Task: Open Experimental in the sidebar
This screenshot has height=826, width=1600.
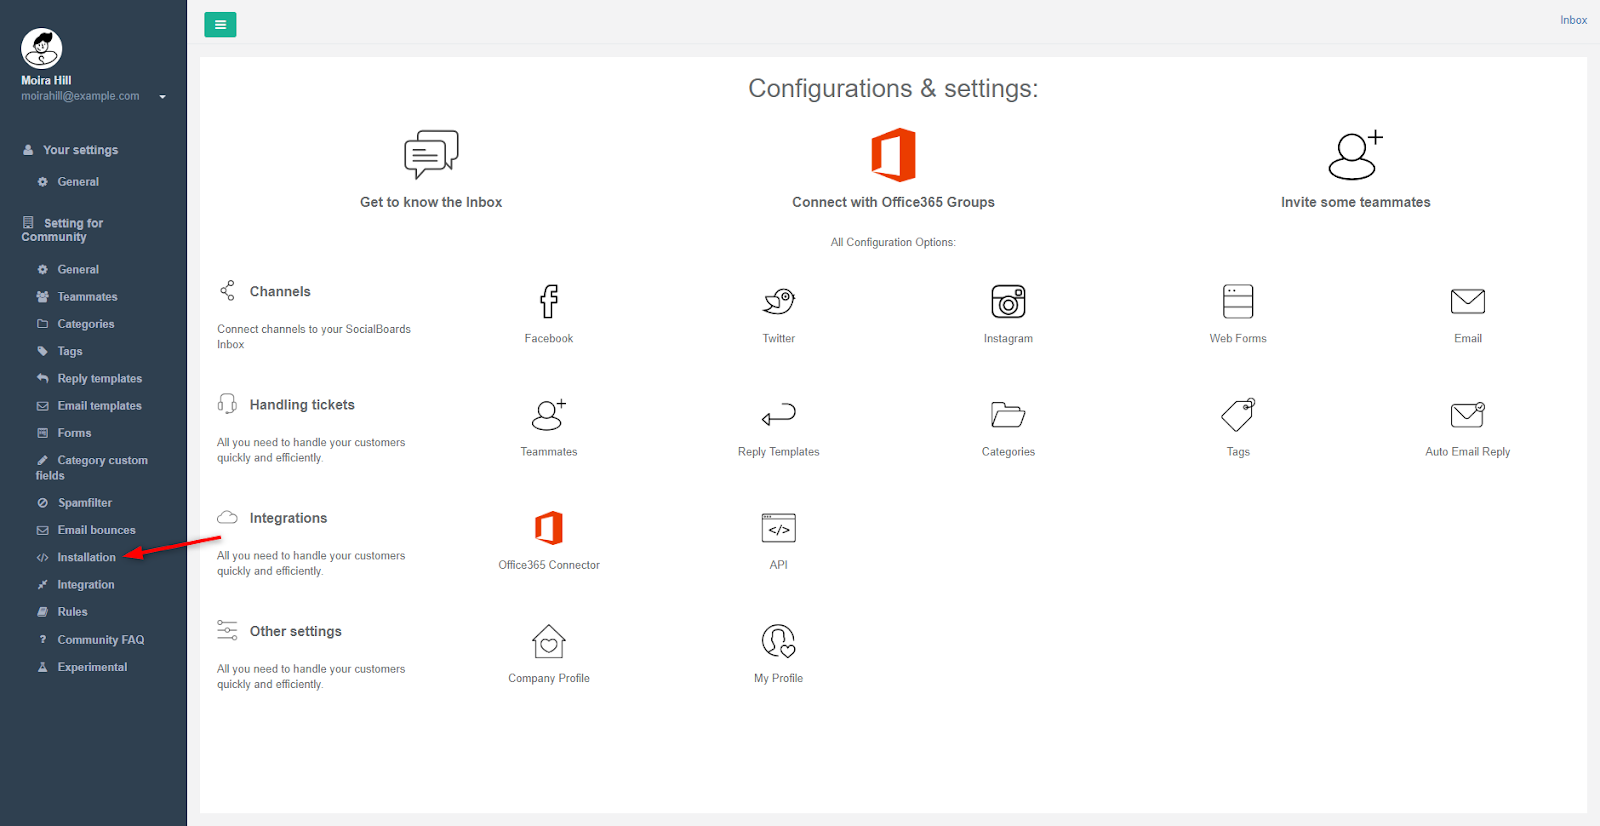Action: point(92,667)
